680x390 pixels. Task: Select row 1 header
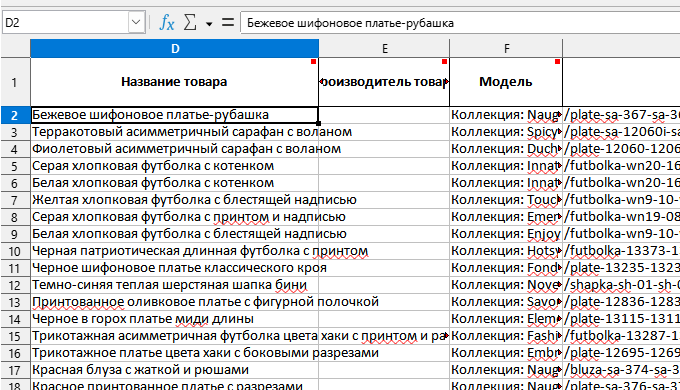click(14, 82)
